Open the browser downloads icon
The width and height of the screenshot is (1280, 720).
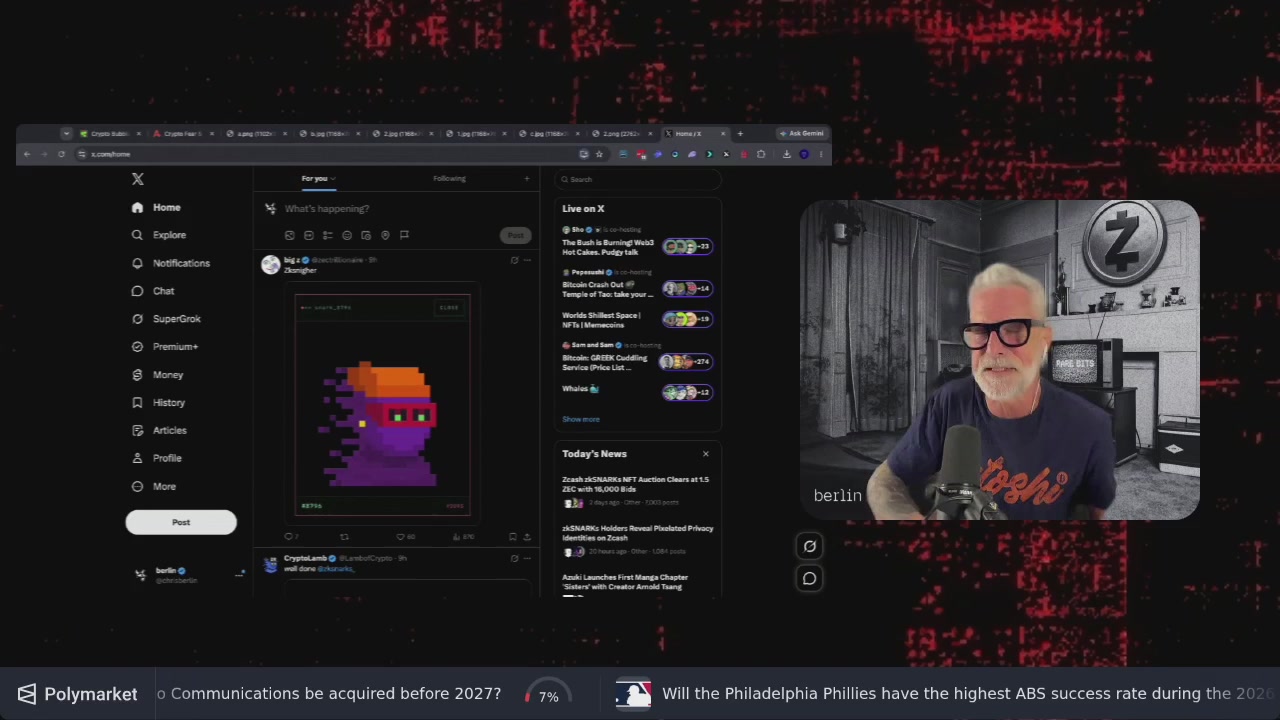(787, 155)
